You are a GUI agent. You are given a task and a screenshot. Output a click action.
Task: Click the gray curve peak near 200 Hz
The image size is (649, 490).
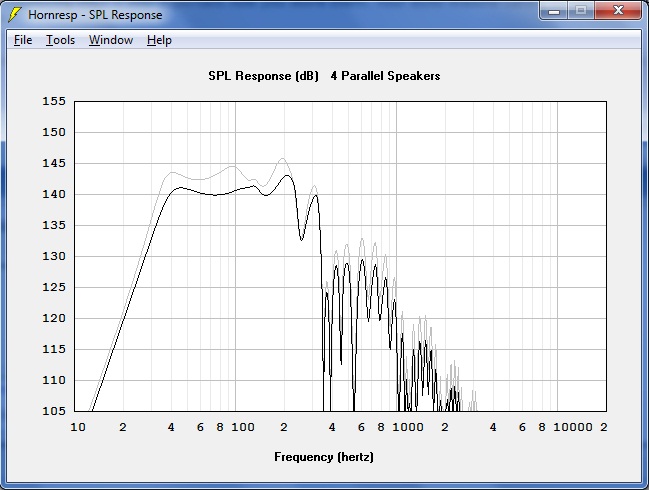click(282, 159)
